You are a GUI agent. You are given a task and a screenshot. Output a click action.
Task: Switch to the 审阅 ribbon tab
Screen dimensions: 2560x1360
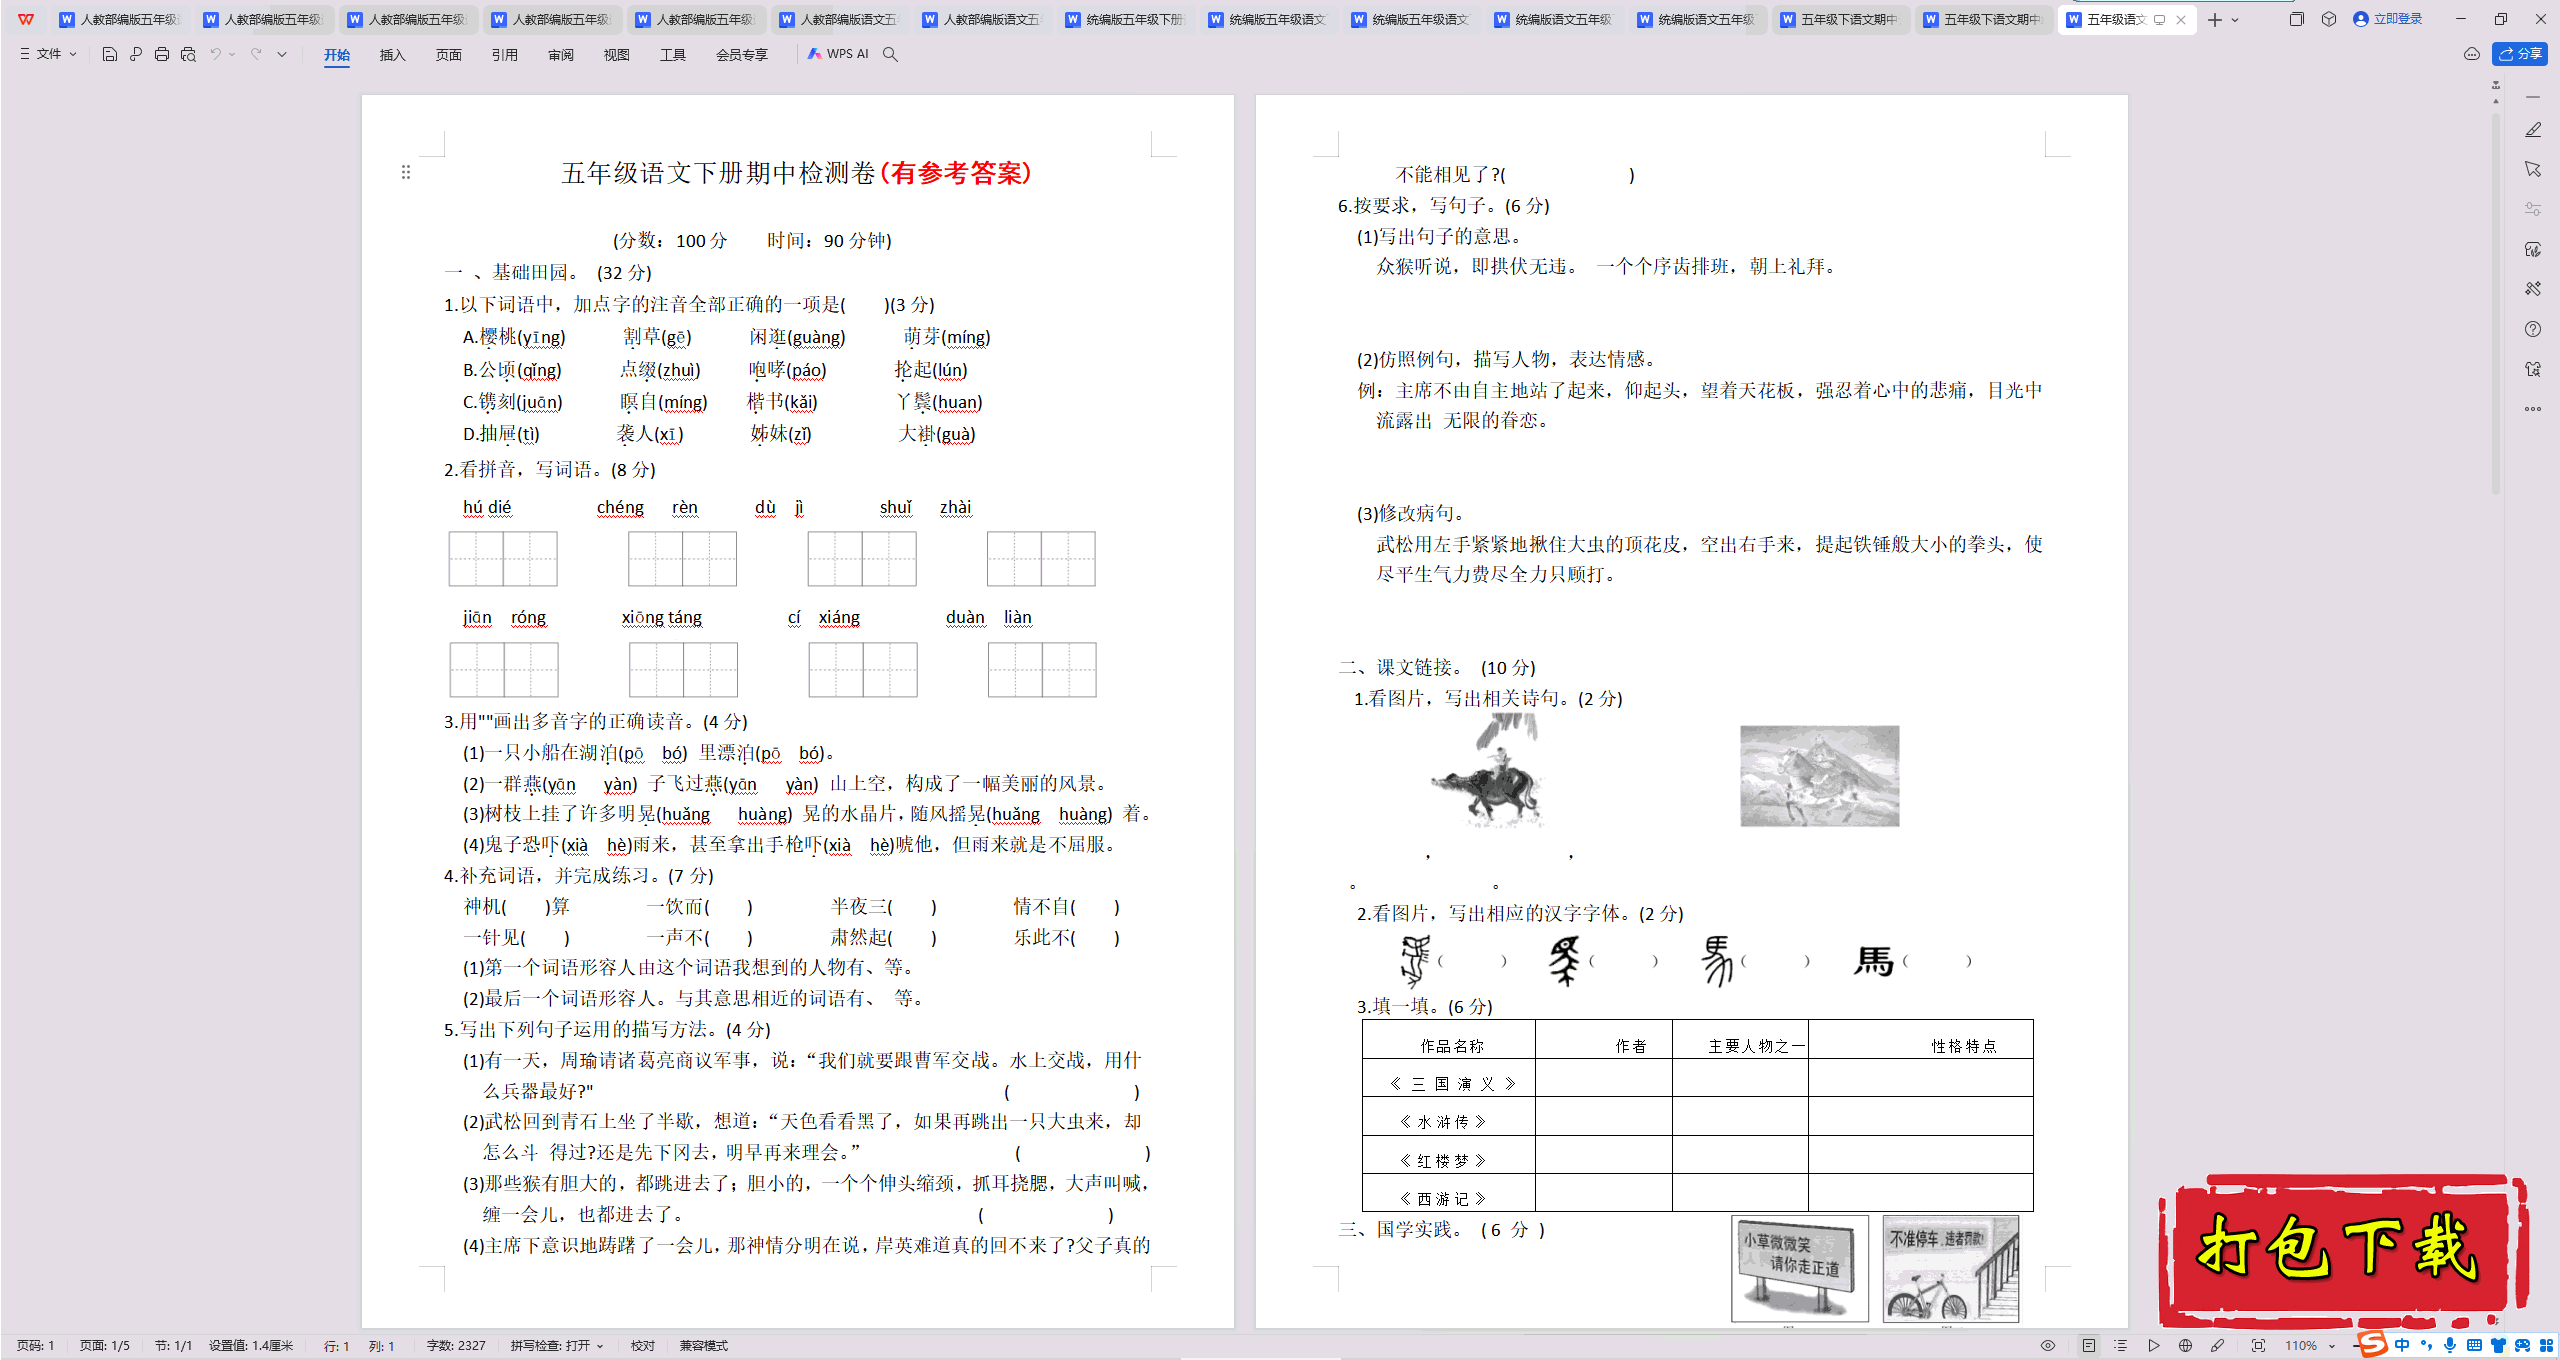561,55
